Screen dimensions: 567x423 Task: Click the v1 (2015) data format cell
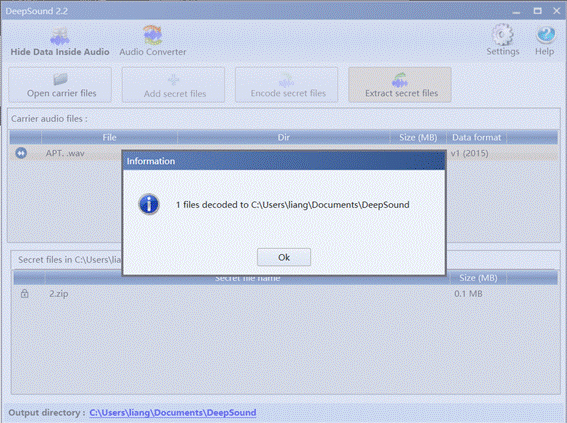coord(469,153)
